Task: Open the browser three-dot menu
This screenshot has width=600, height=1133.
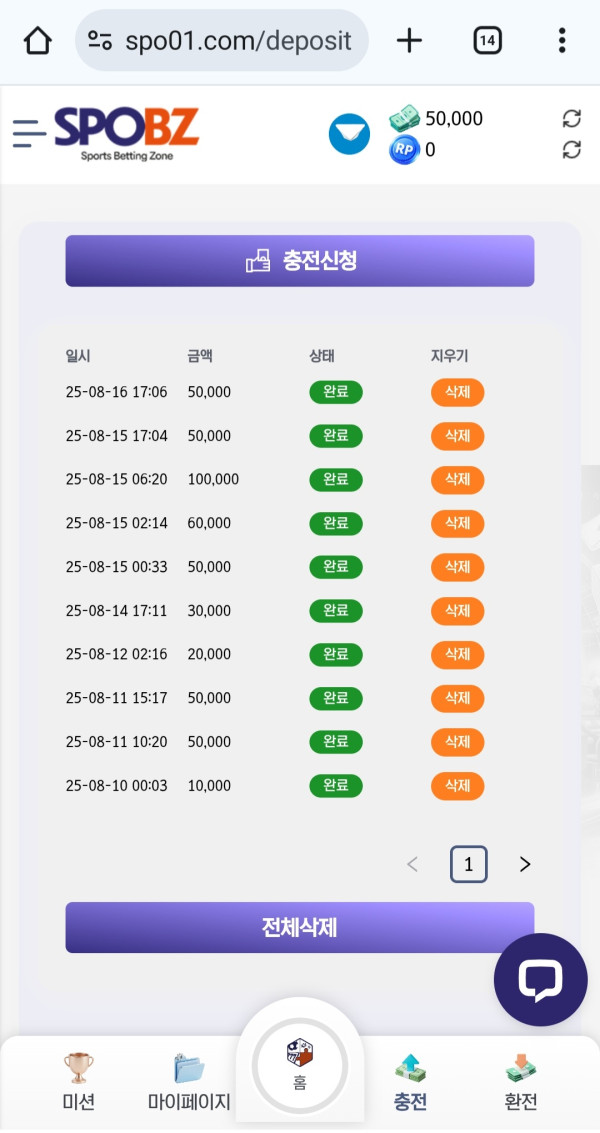Action: 561,41
